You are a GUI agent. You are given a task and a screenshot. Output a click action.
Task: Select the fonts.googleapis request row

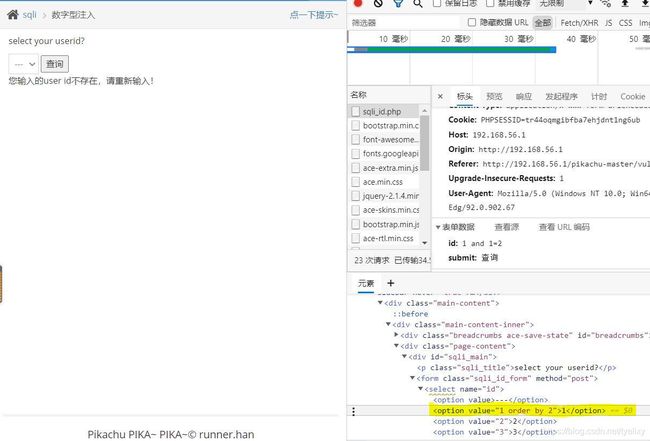pos(385,154)
